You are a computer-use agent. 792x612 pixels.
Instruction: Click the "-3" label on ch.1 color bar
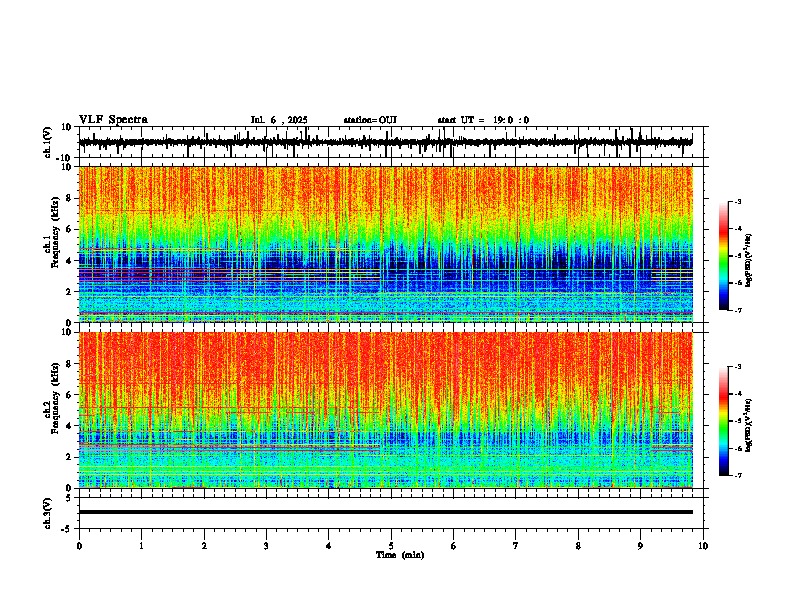tap(737, 201)
